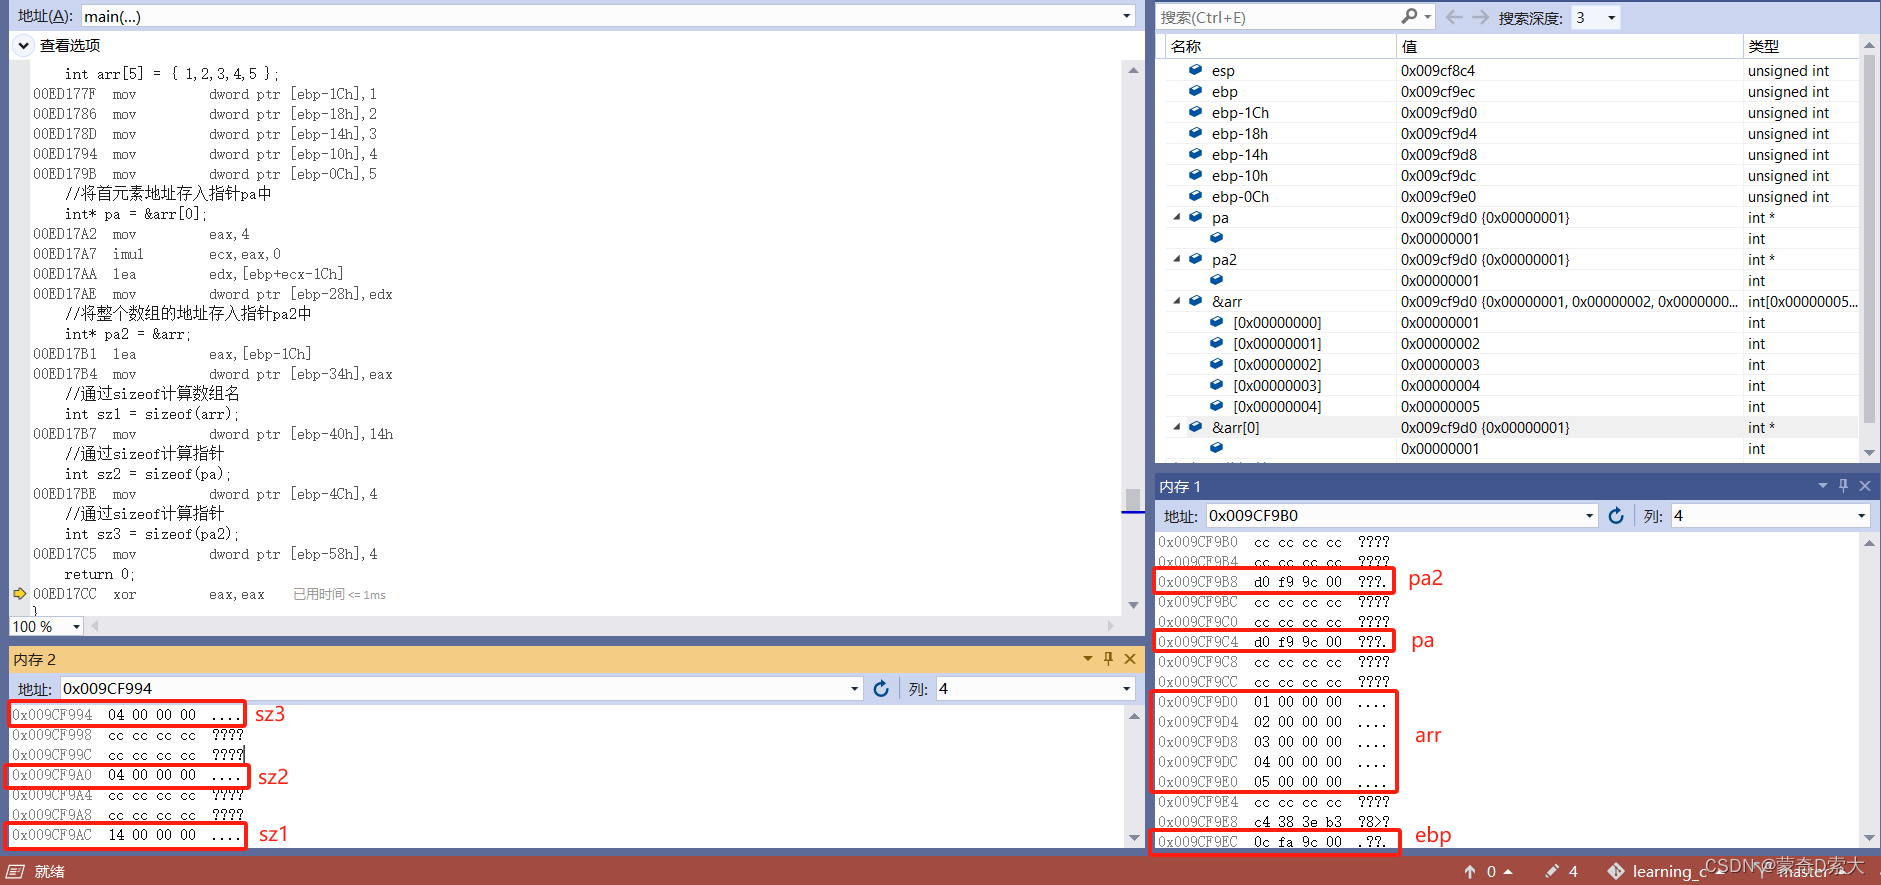Click the 内存 1 panel title

click(x=1180, y=486)
